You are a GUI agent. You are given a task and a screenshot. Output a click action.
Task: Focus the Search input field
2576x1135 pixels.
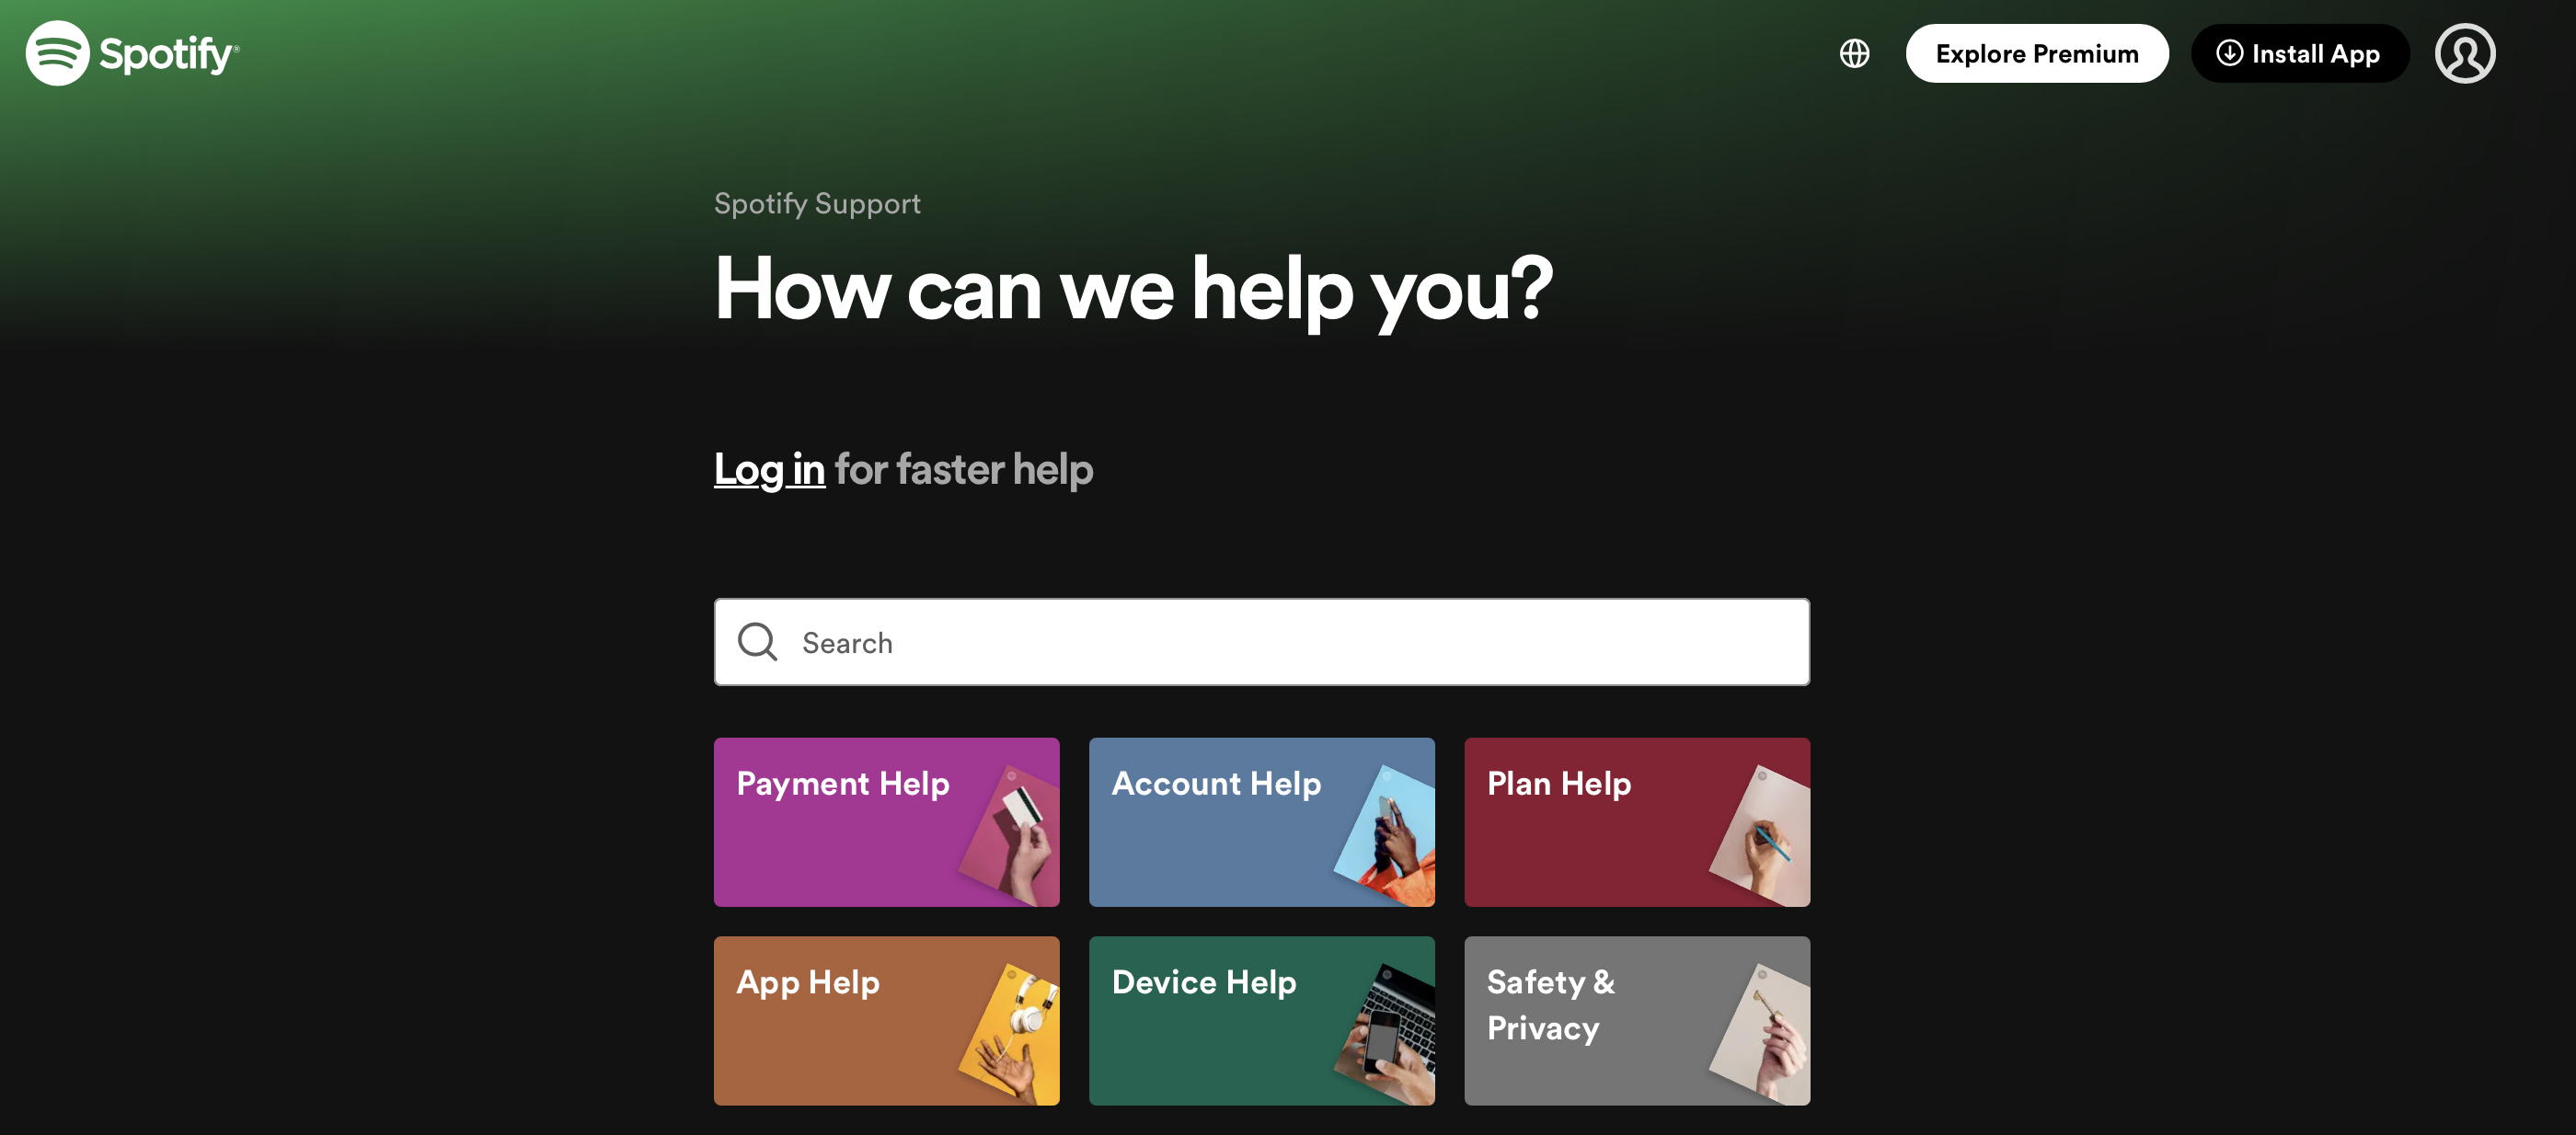pos(1261,642)
